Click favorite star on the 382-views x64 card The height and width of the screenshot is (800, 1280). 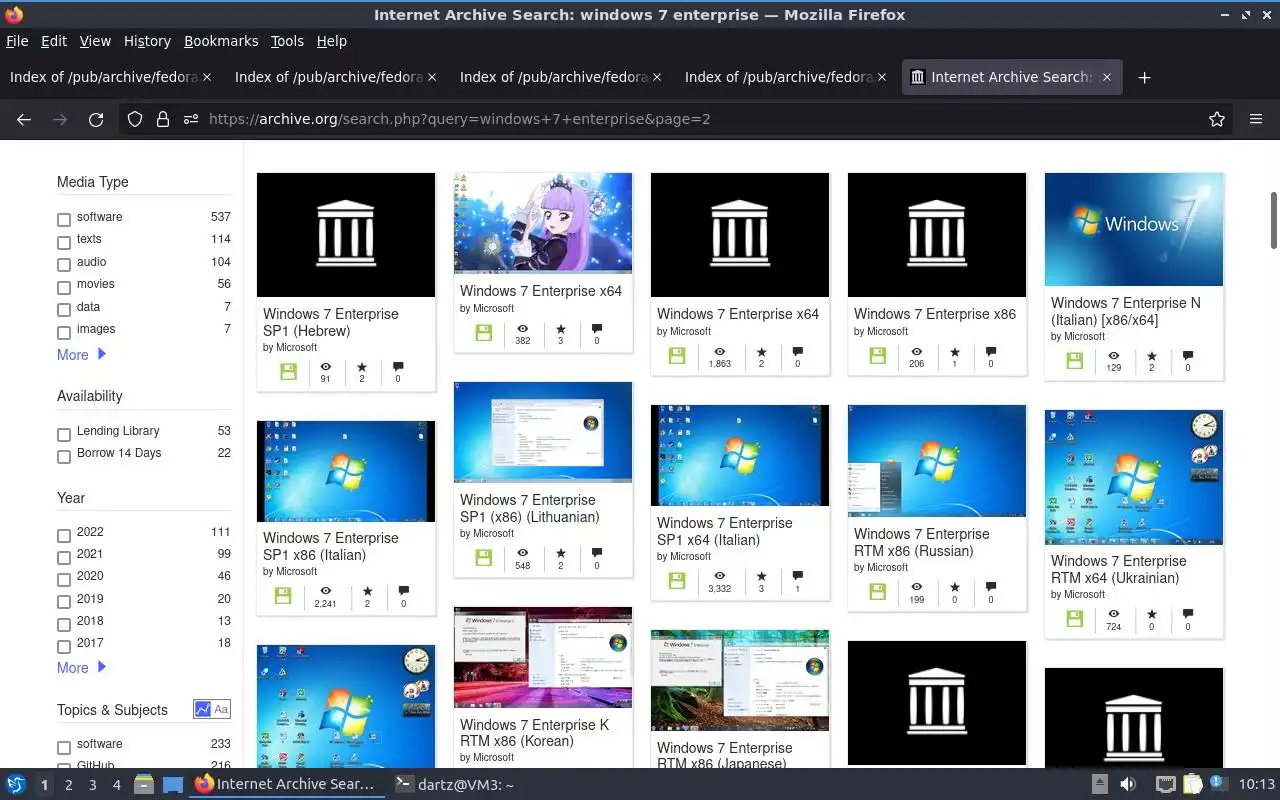click(x=561, y=329)
